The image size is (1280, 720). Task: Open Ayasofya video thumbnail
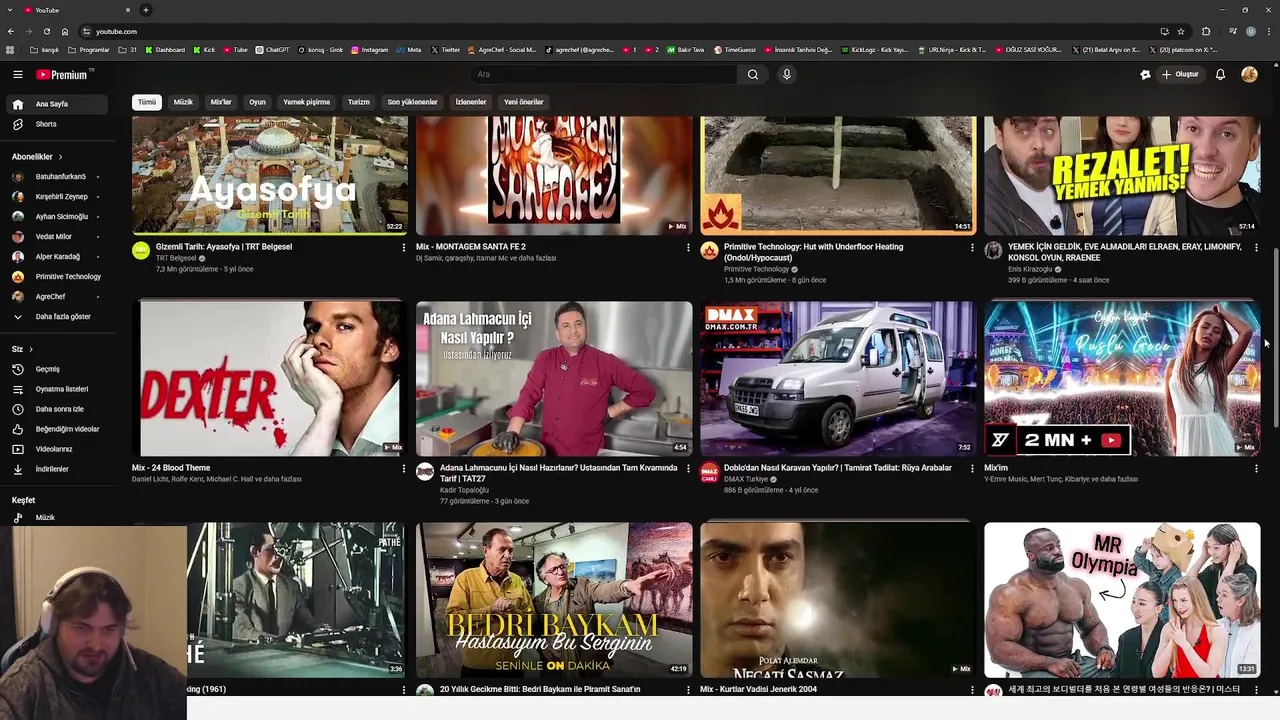coord(270,176)
